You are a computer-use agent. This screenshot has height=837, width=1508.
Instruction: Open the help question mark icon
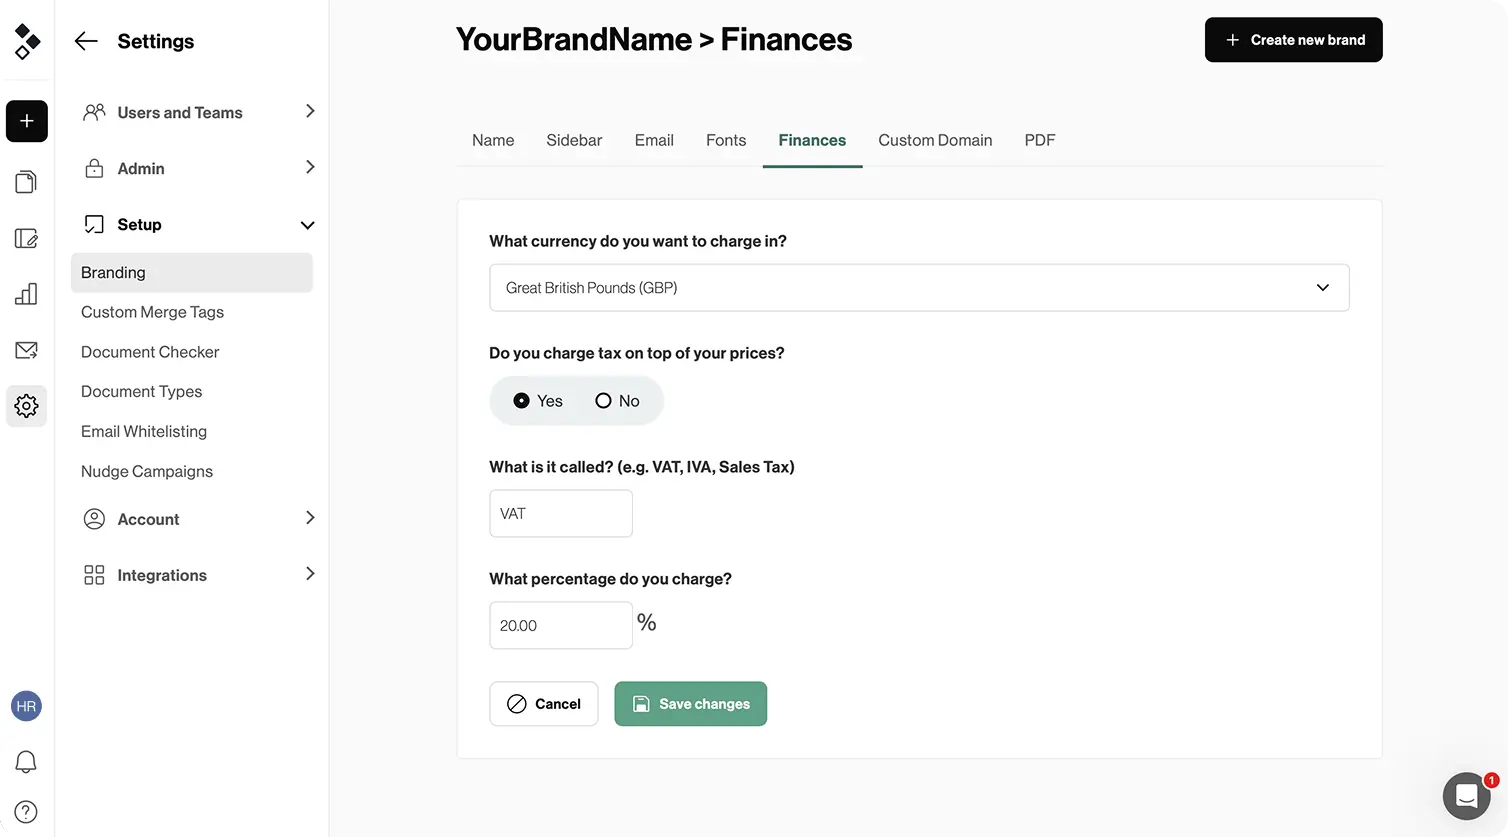(27, 812)
